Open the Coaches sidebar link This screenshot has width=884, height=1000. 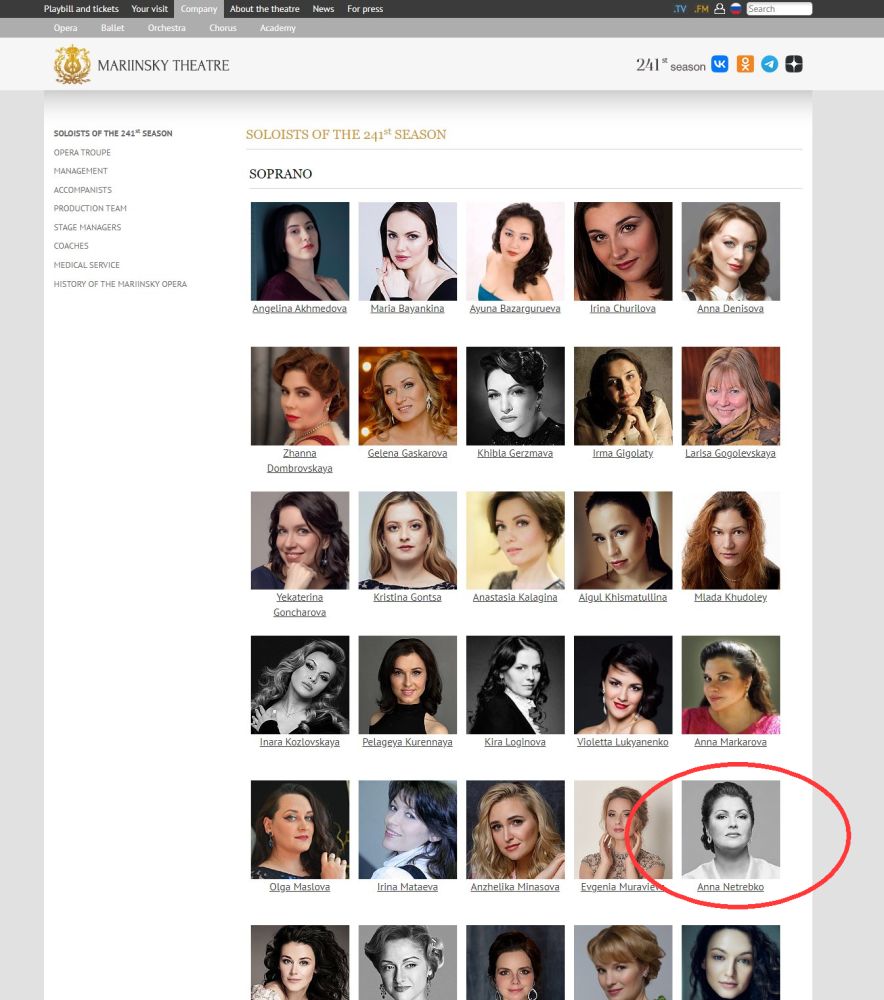71,246
